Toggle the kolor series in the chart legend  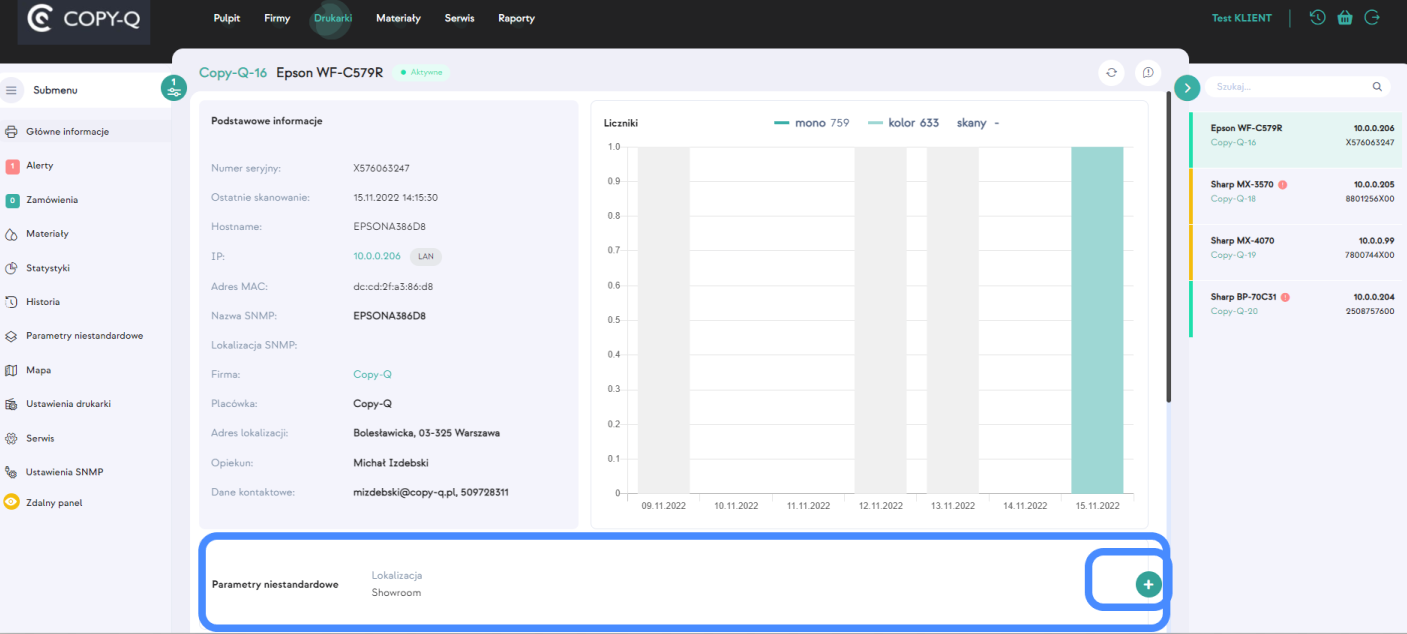click(903, 123)
